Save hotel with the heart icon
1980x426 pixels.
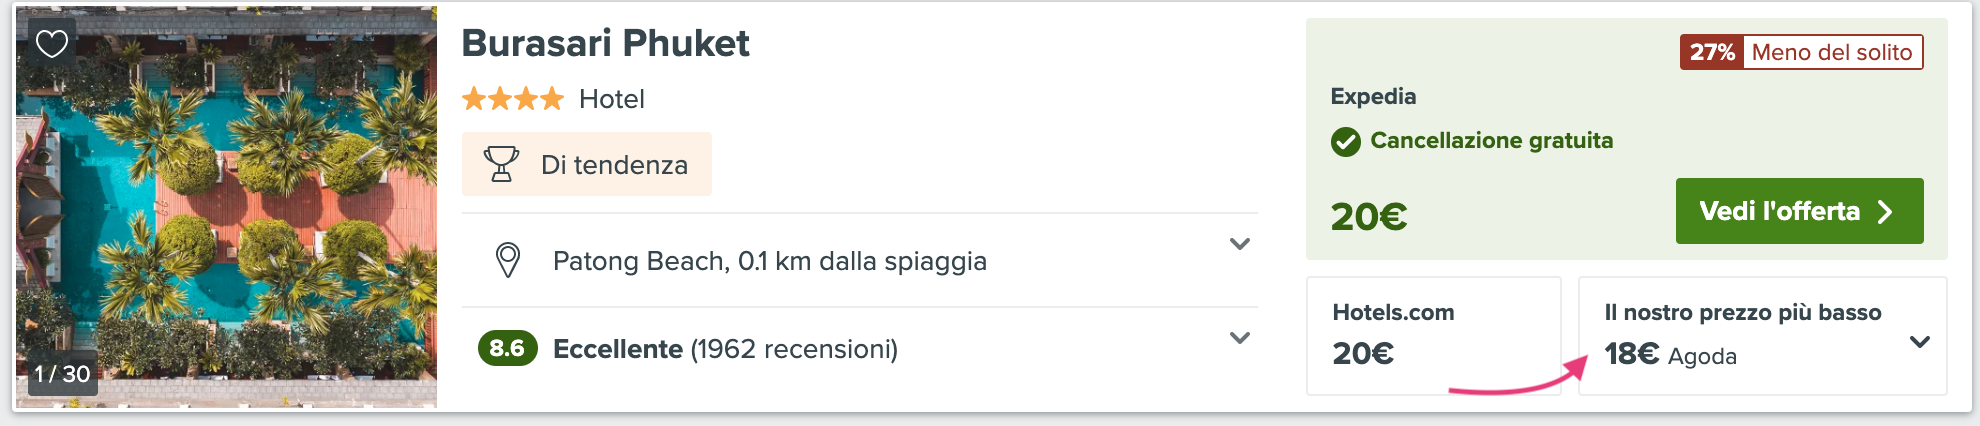[52, 43]
